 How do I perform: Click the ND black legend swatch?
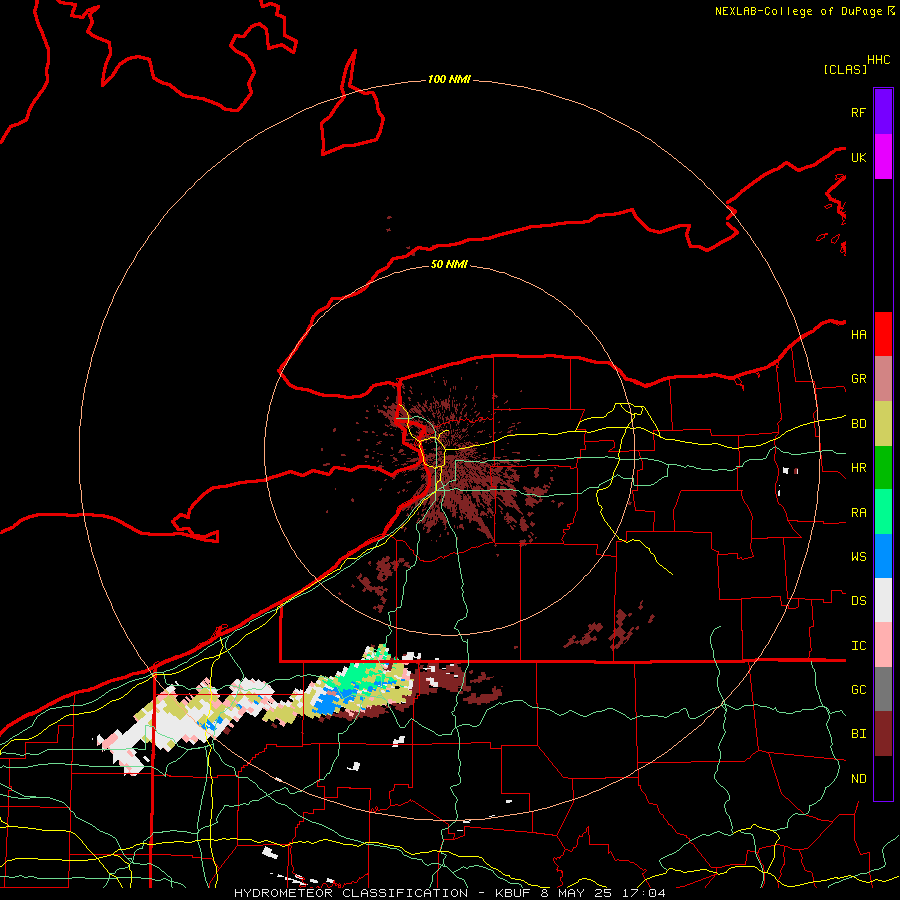pos(883,778)
